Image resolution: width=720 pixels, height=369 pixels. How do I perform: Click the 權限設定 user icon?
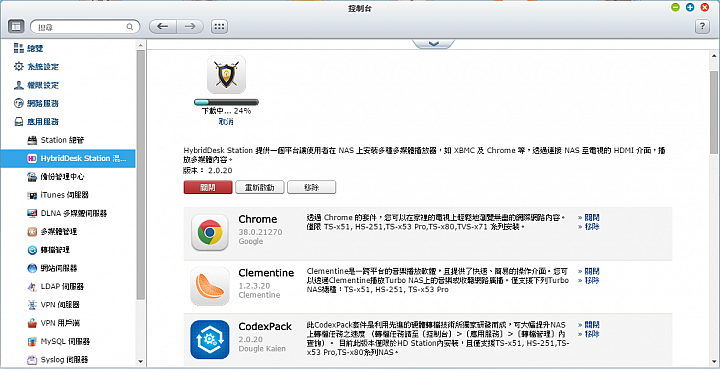point(18,85)
